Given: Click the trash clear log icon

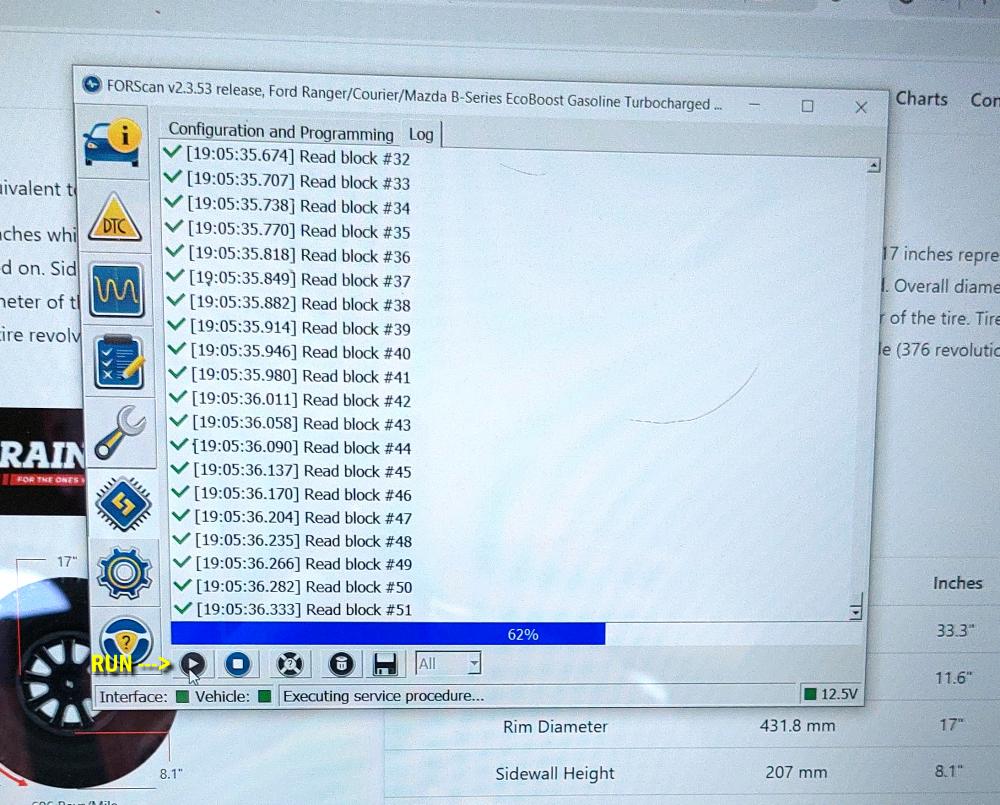Looking at the screenshot, I should (x=341, y=664).
